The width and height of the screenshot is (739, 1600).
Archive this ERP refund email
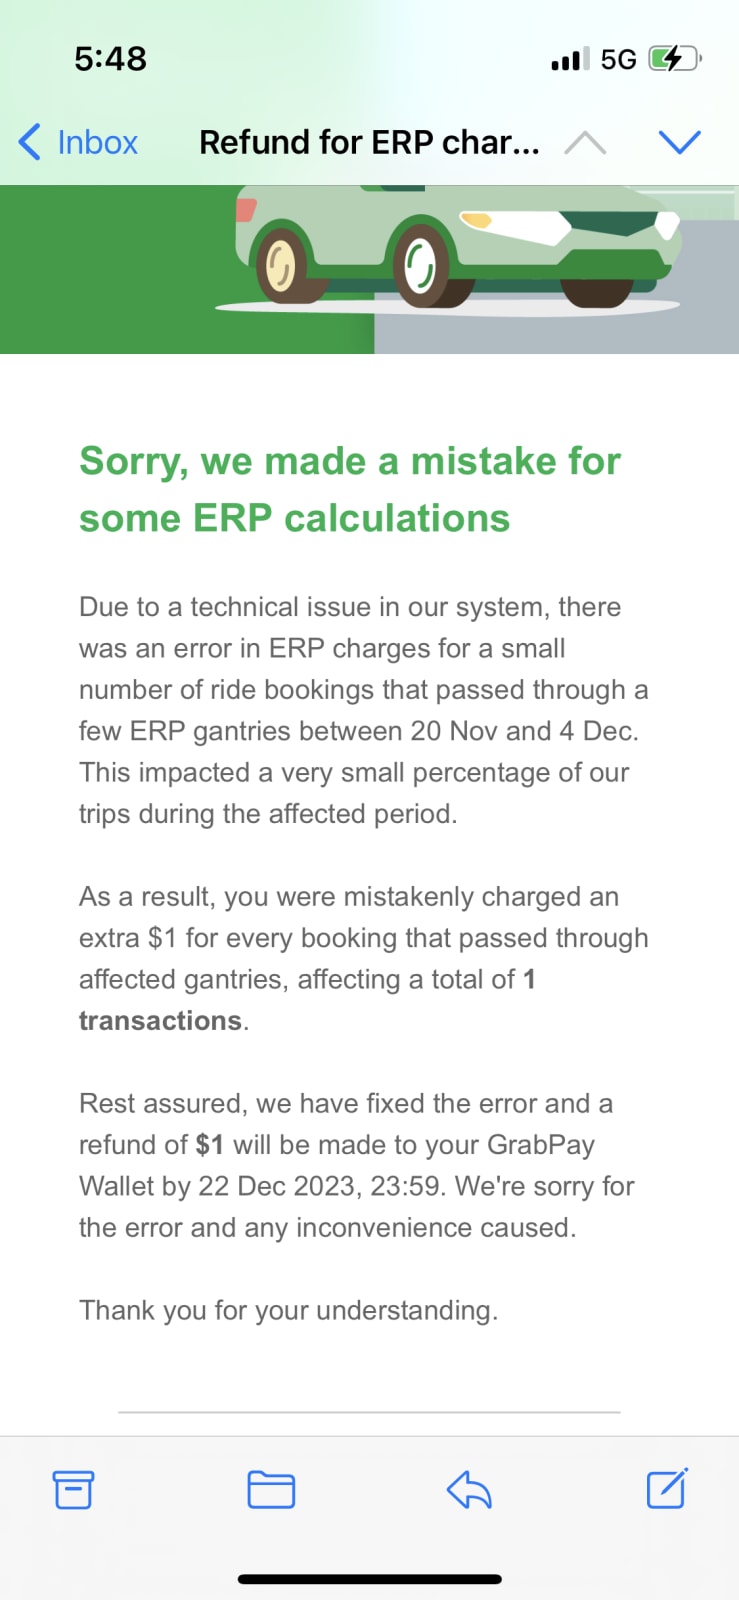(x=74, y=1491)
